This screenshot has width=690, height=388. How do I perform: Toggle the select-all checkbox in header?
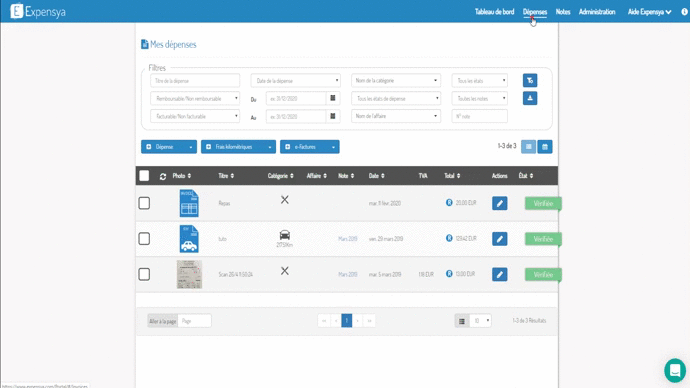[x=144, y=176]
